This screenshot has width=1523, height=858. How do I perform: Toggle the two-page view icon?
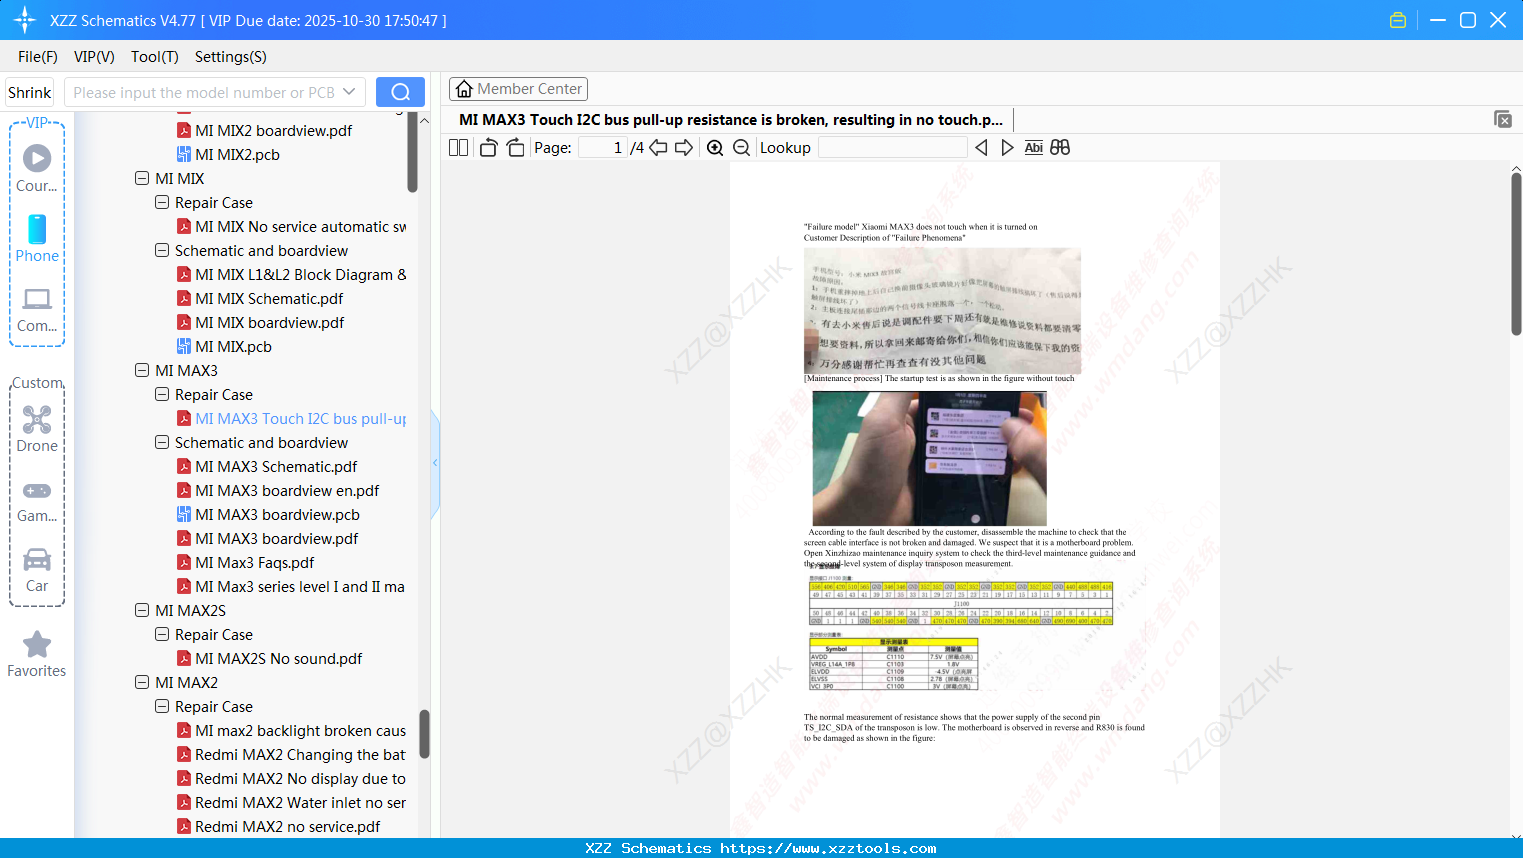coord(458,148)
